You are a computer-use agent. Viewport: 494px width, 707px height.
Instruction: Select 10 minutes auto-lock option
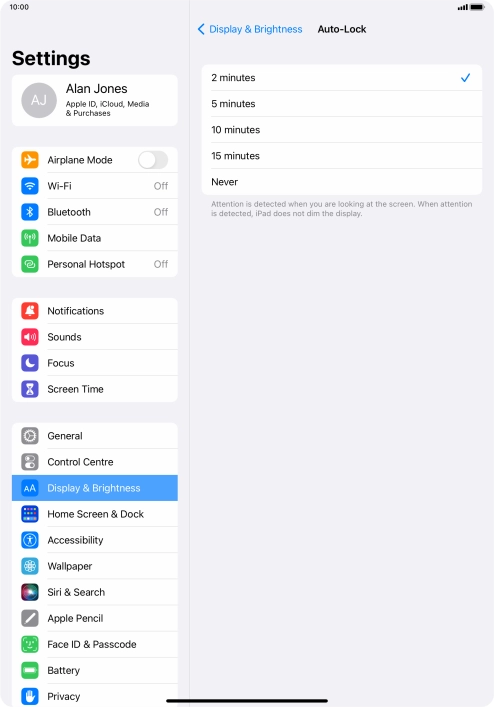tap(342, 130)
